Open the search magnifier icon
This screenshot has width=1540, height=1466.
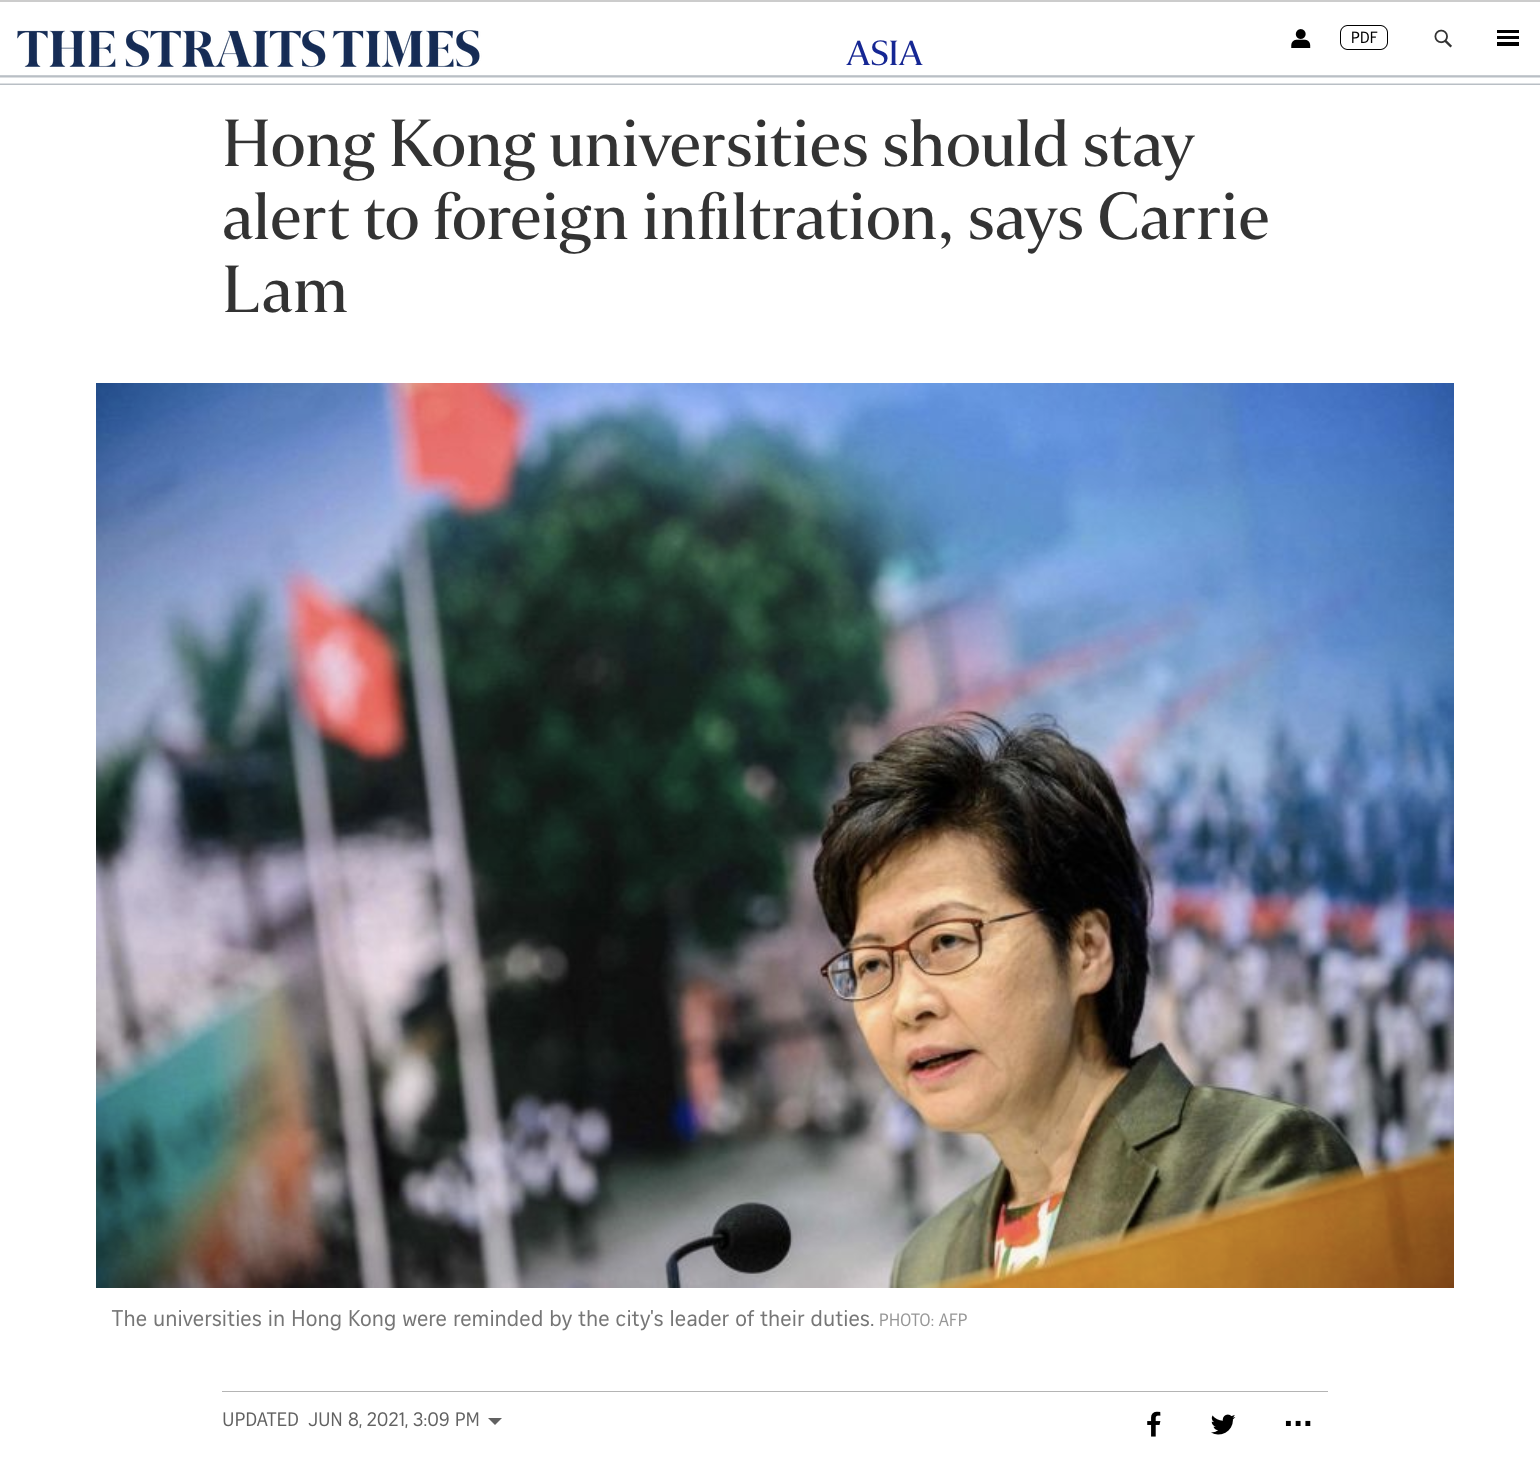(1442, 38)
